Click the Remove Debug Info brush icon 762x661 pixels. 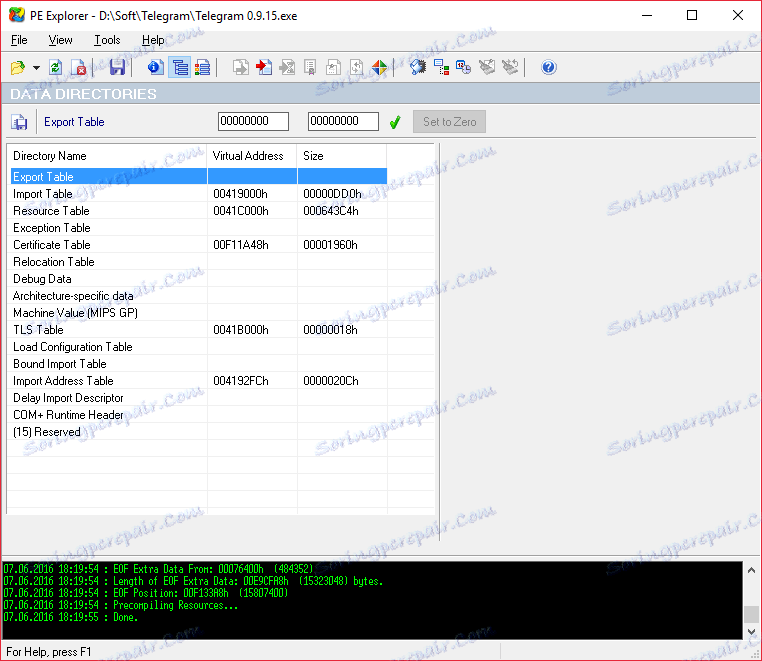coord(487,67)
